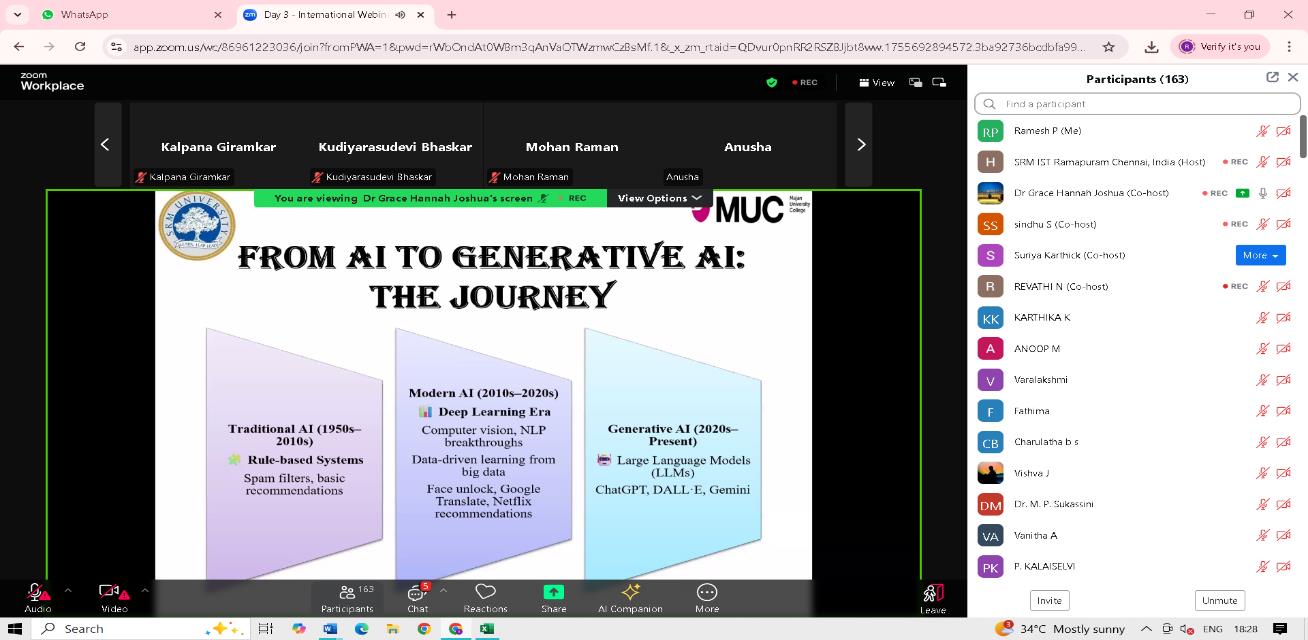Click video-off icon for Fathima
This screenshot has height=640, width=1308.
pos(1284,410)
